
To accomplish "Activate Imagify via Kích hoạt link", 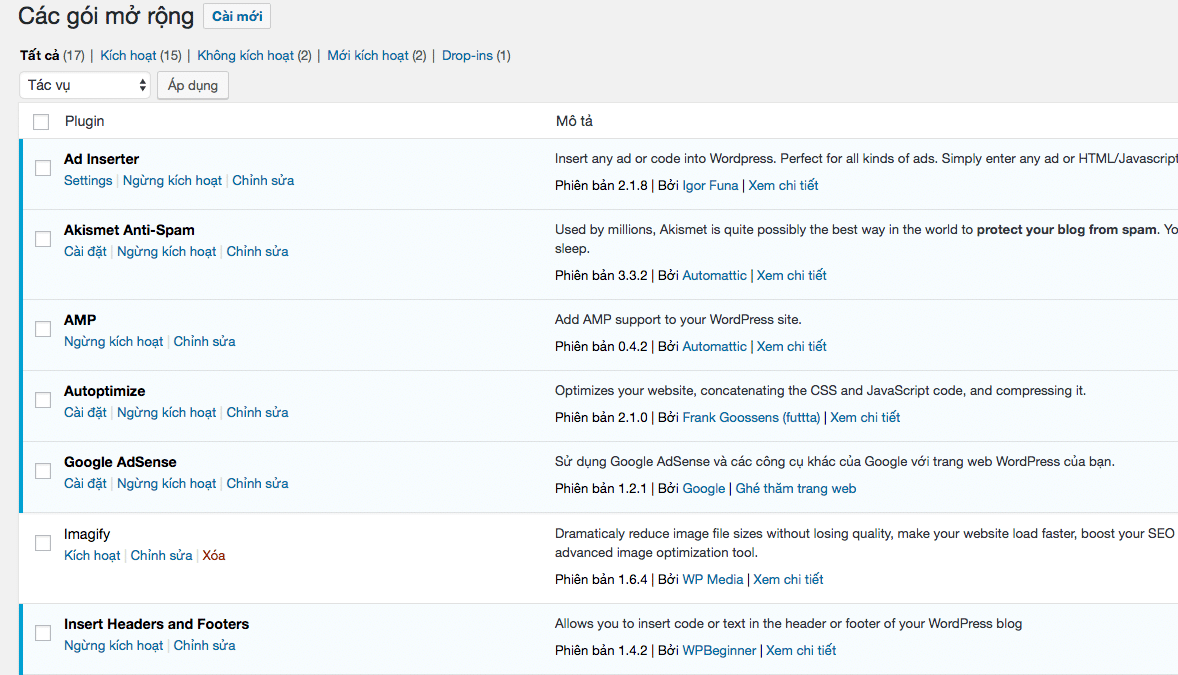I will [x=92, y=556].
